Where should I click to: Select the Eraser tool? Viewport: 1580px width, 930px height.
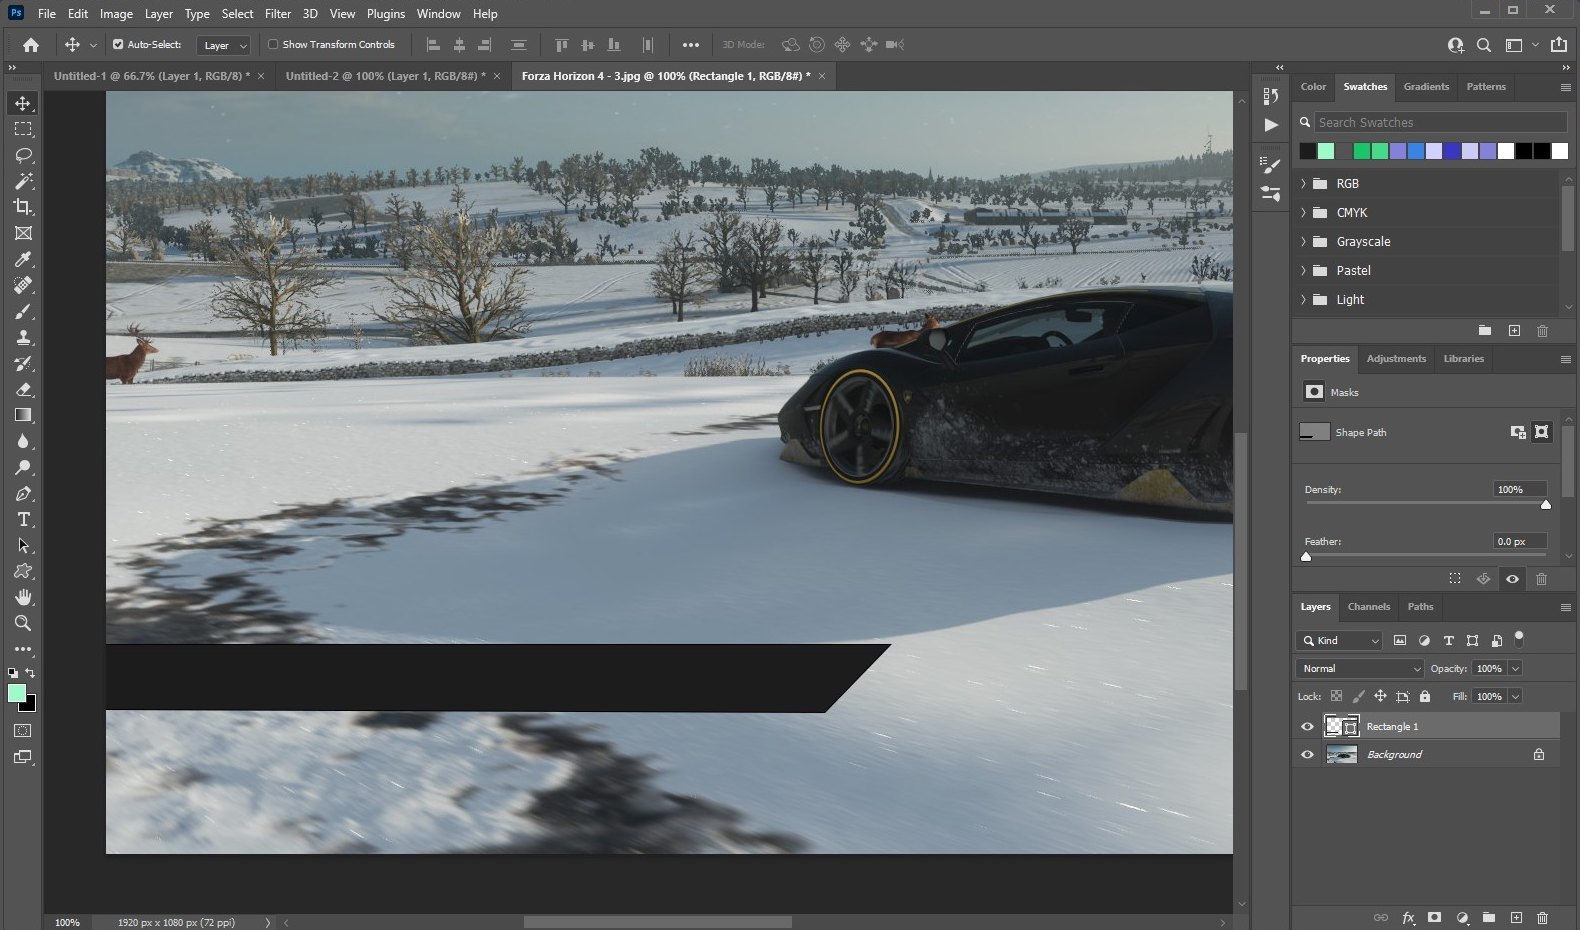23,389
